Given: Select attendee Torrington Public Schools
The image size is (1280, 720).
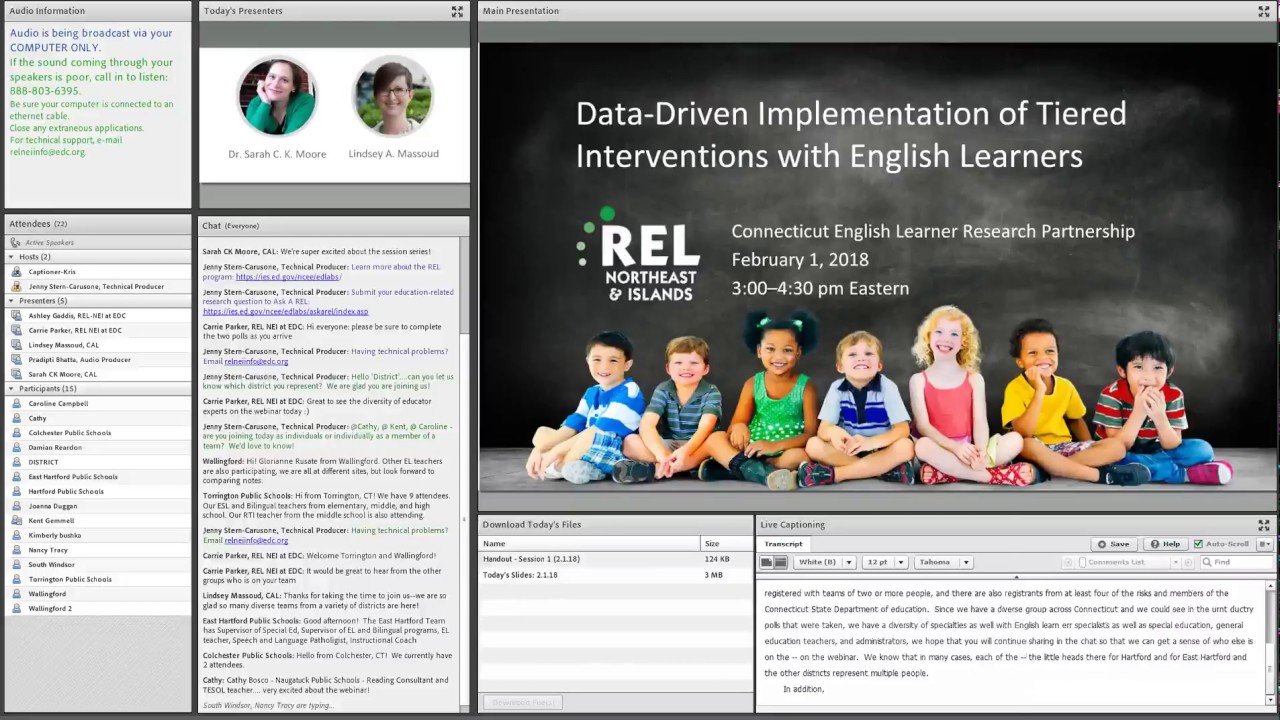Looking at the screenshot, I should pyautogui.click(x=98, y=580).
